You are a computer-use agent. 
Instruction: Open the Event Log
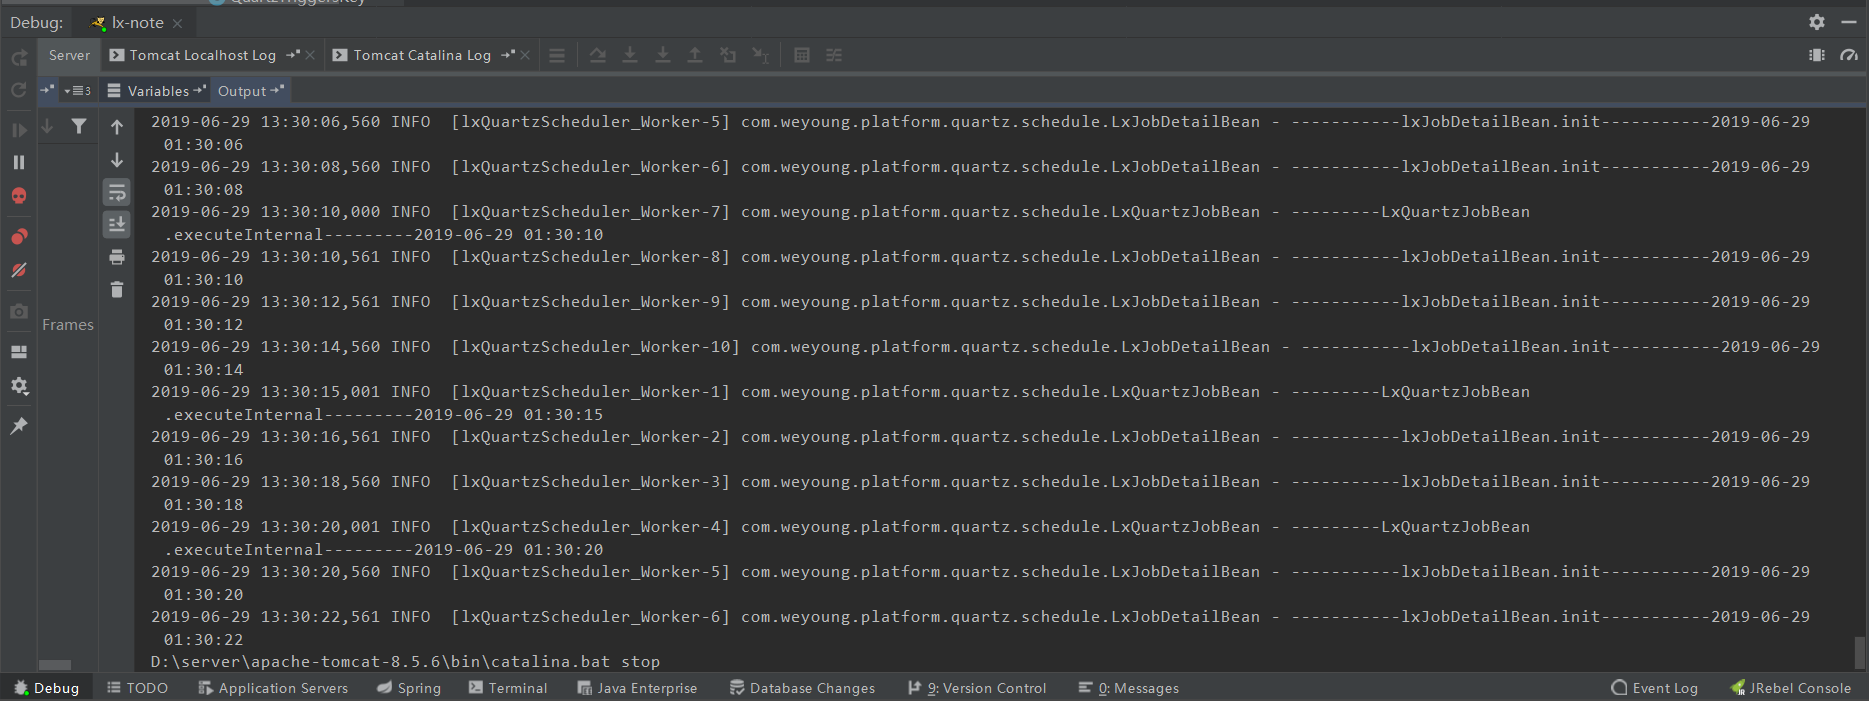coord(1655,688)
